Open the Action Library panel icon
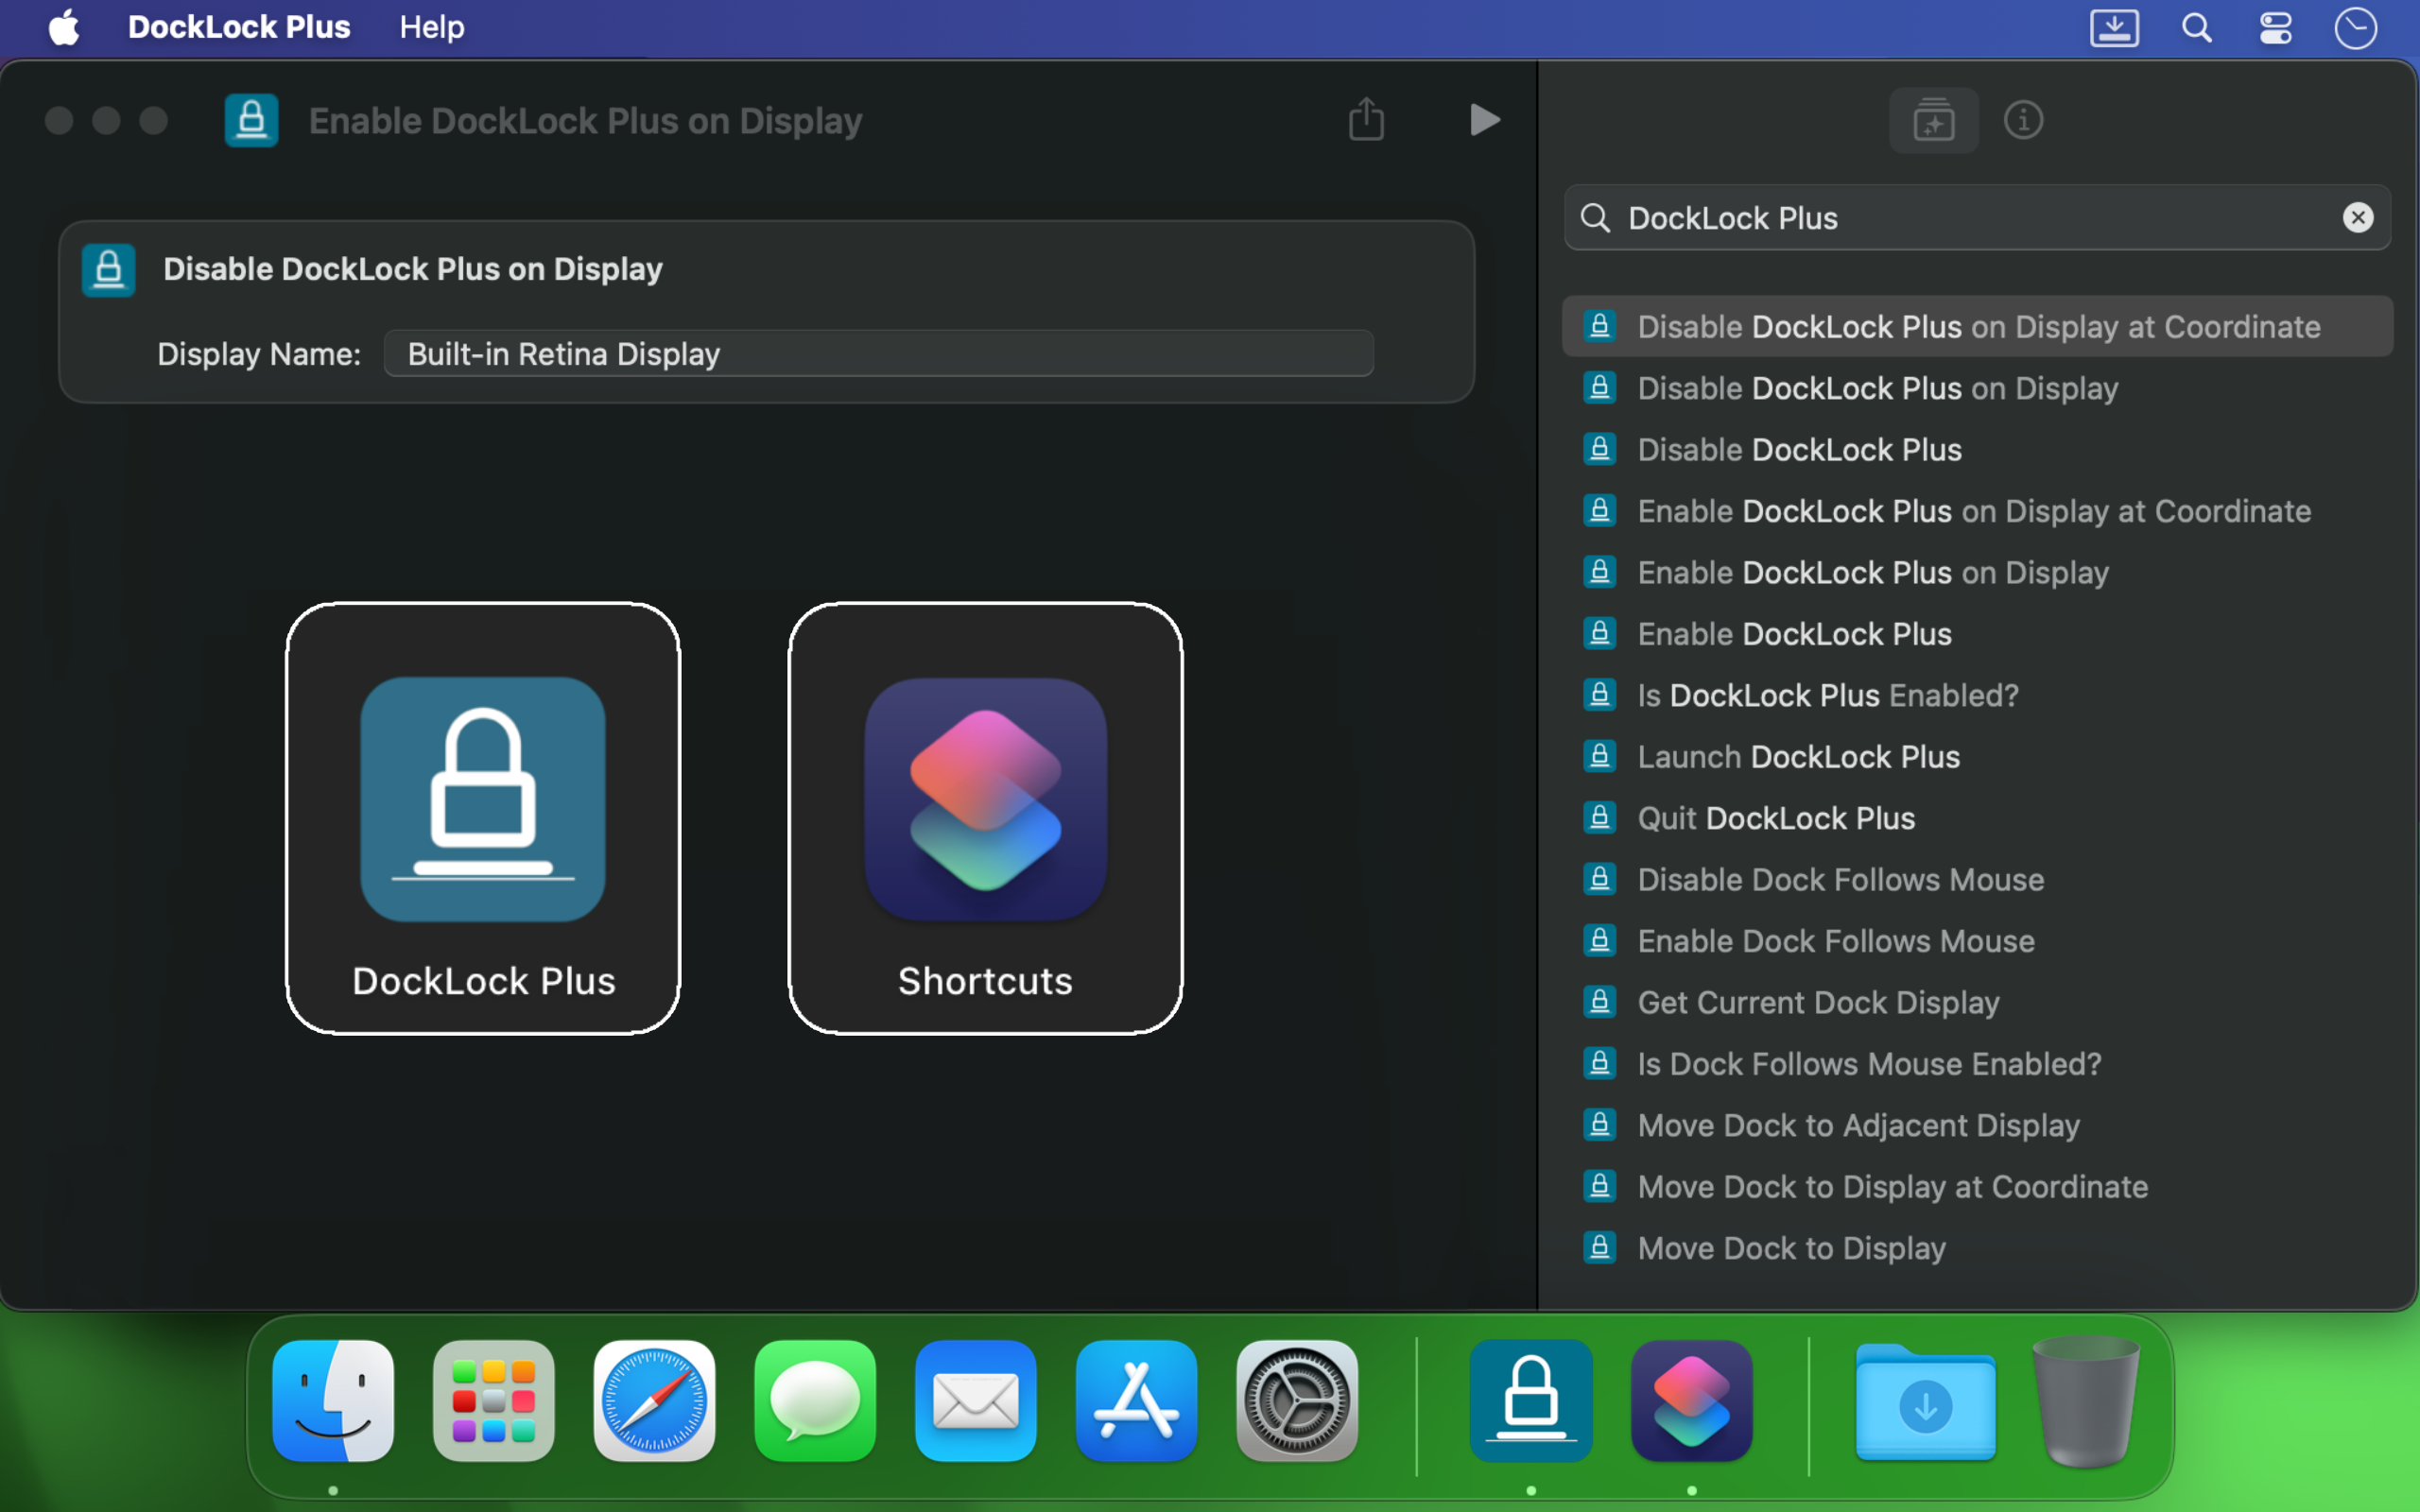This screenshot has height=1512, width=2420. coord(1933,120)
